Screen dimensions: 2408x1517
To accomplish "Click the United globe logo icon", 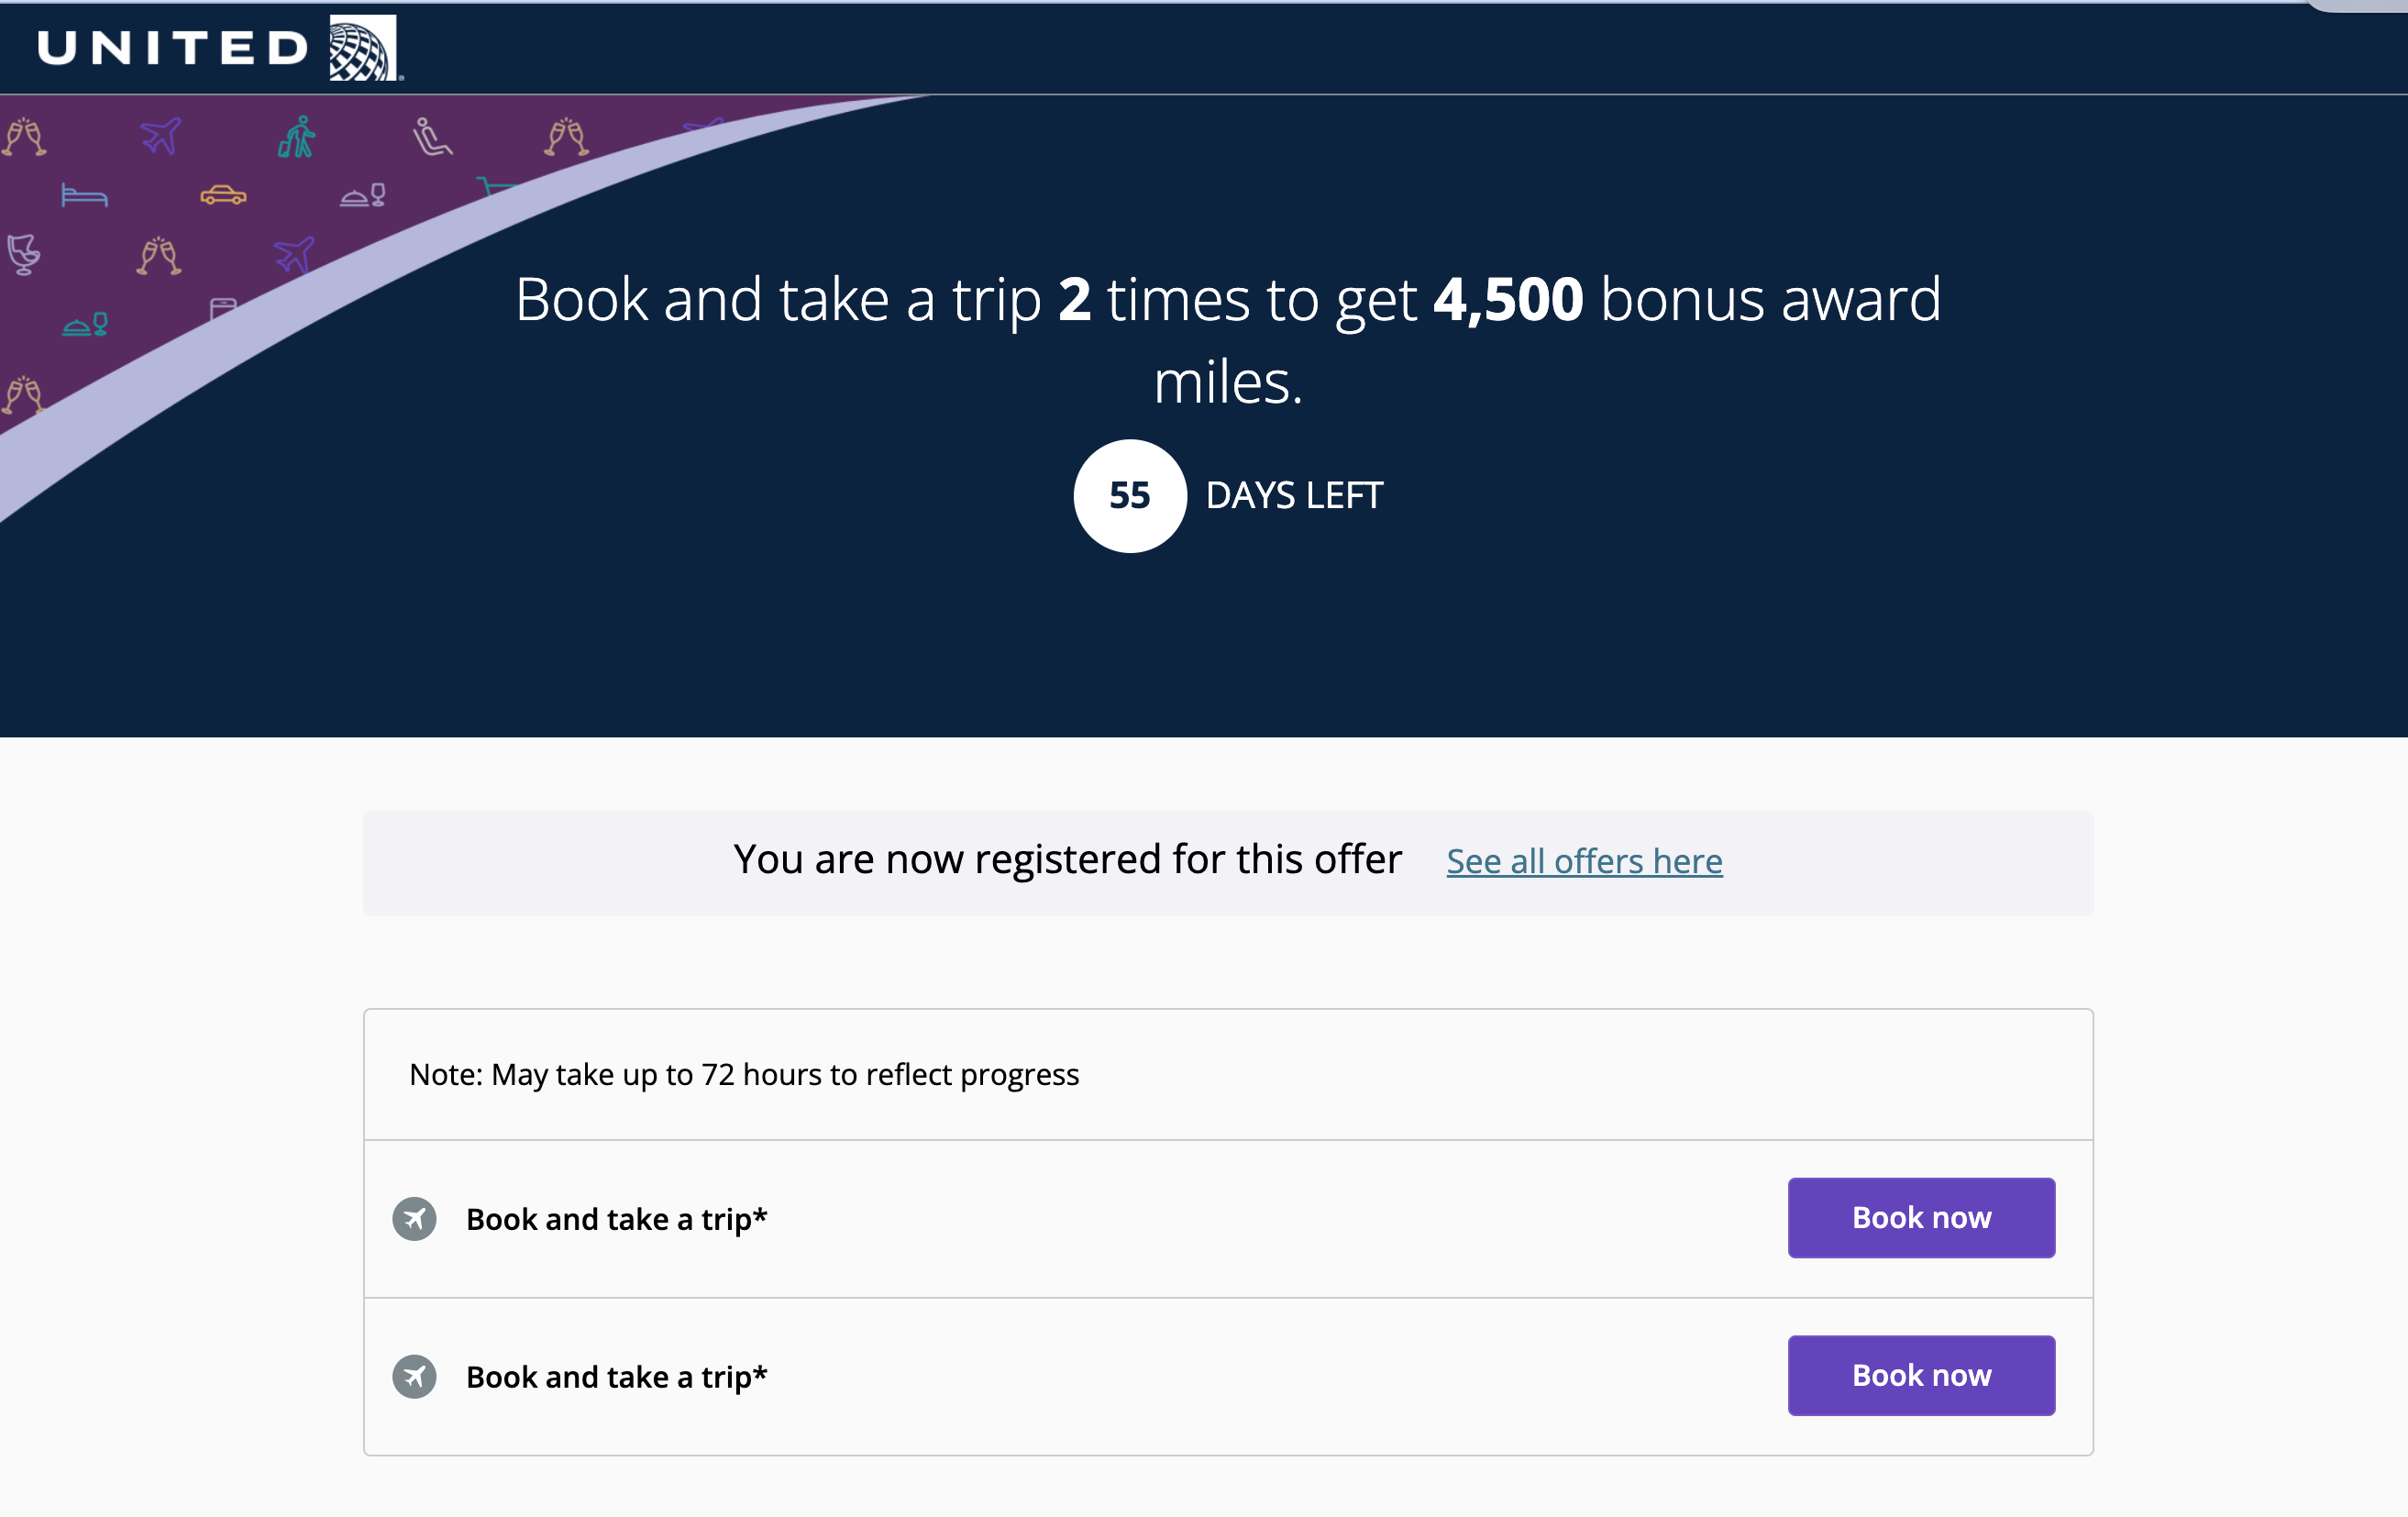I will (x=363, y=48).
